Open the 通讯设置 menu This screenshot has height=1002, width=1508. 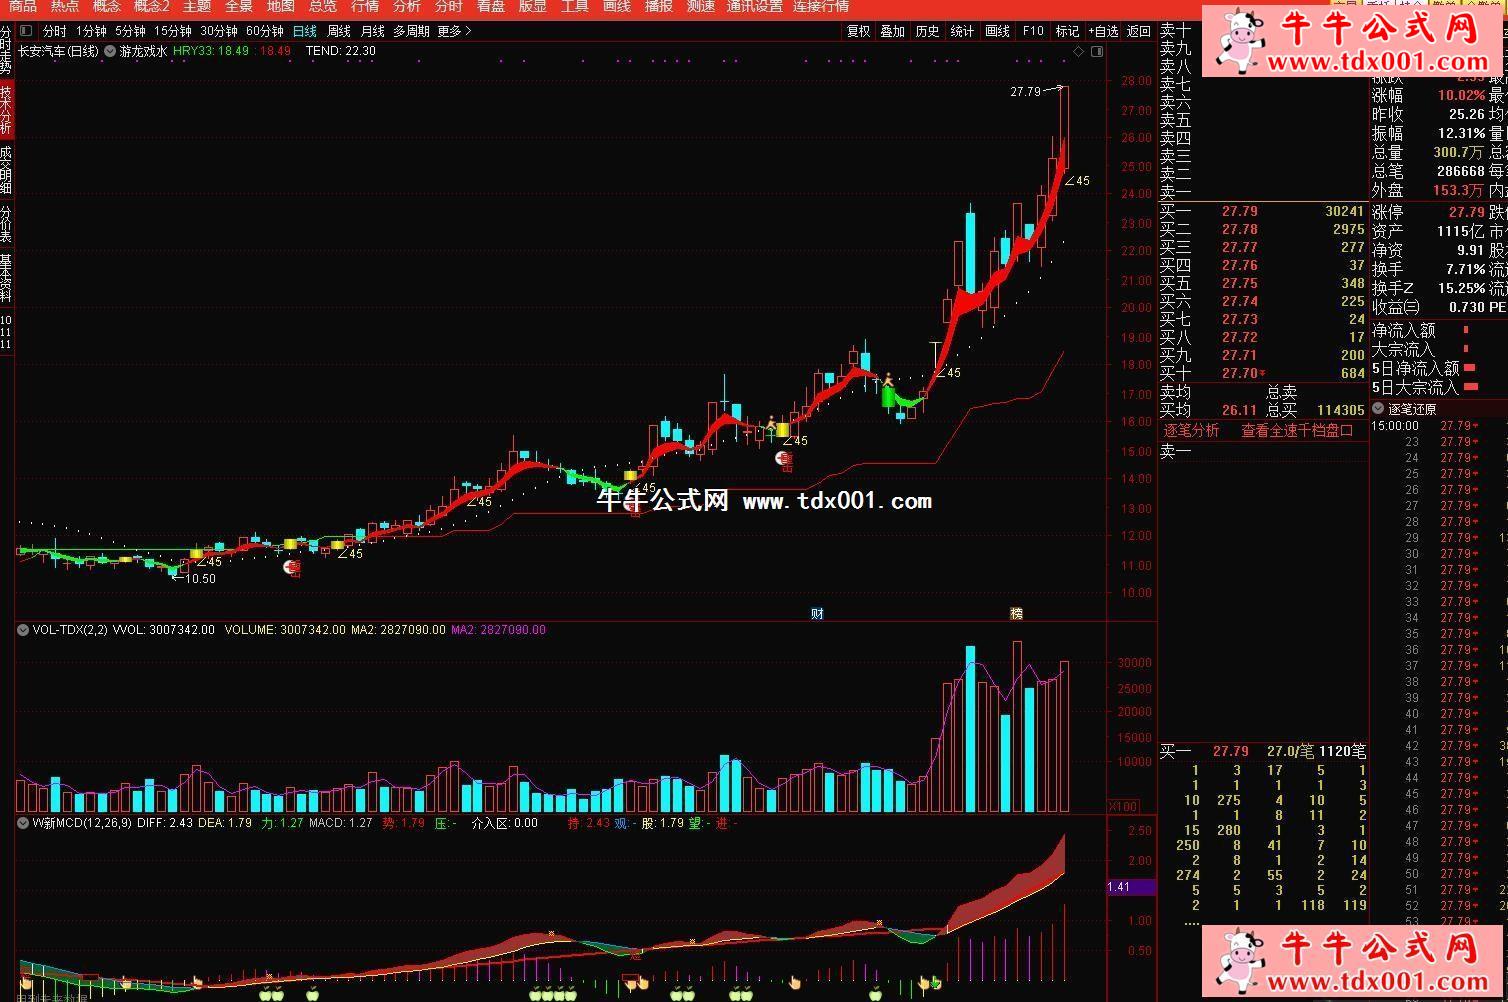754,7
